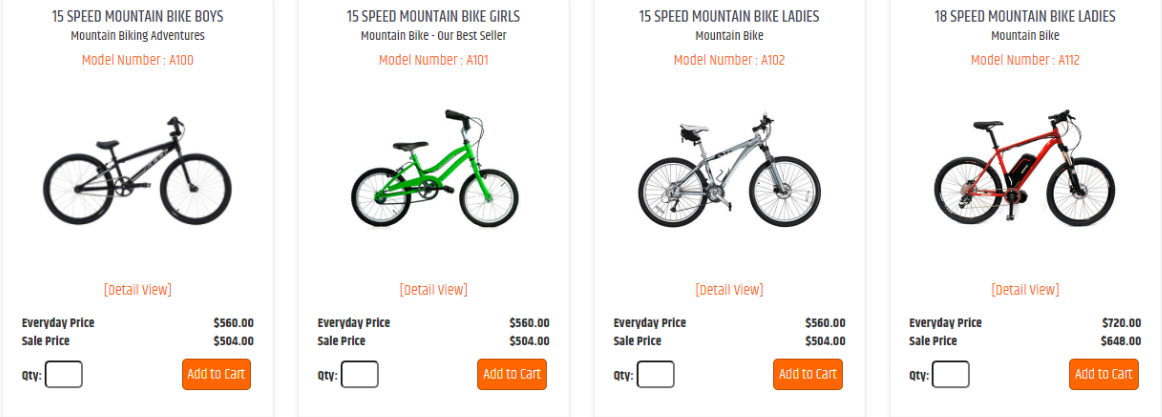1162x417 pixels.
Task: Focus the Qty field for model A102
Action: coord(655,374)
